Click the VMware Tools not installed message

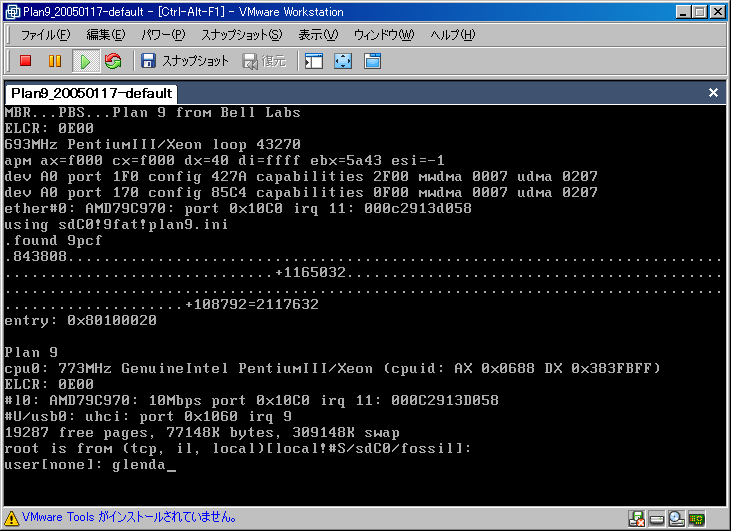pos(129,517)
